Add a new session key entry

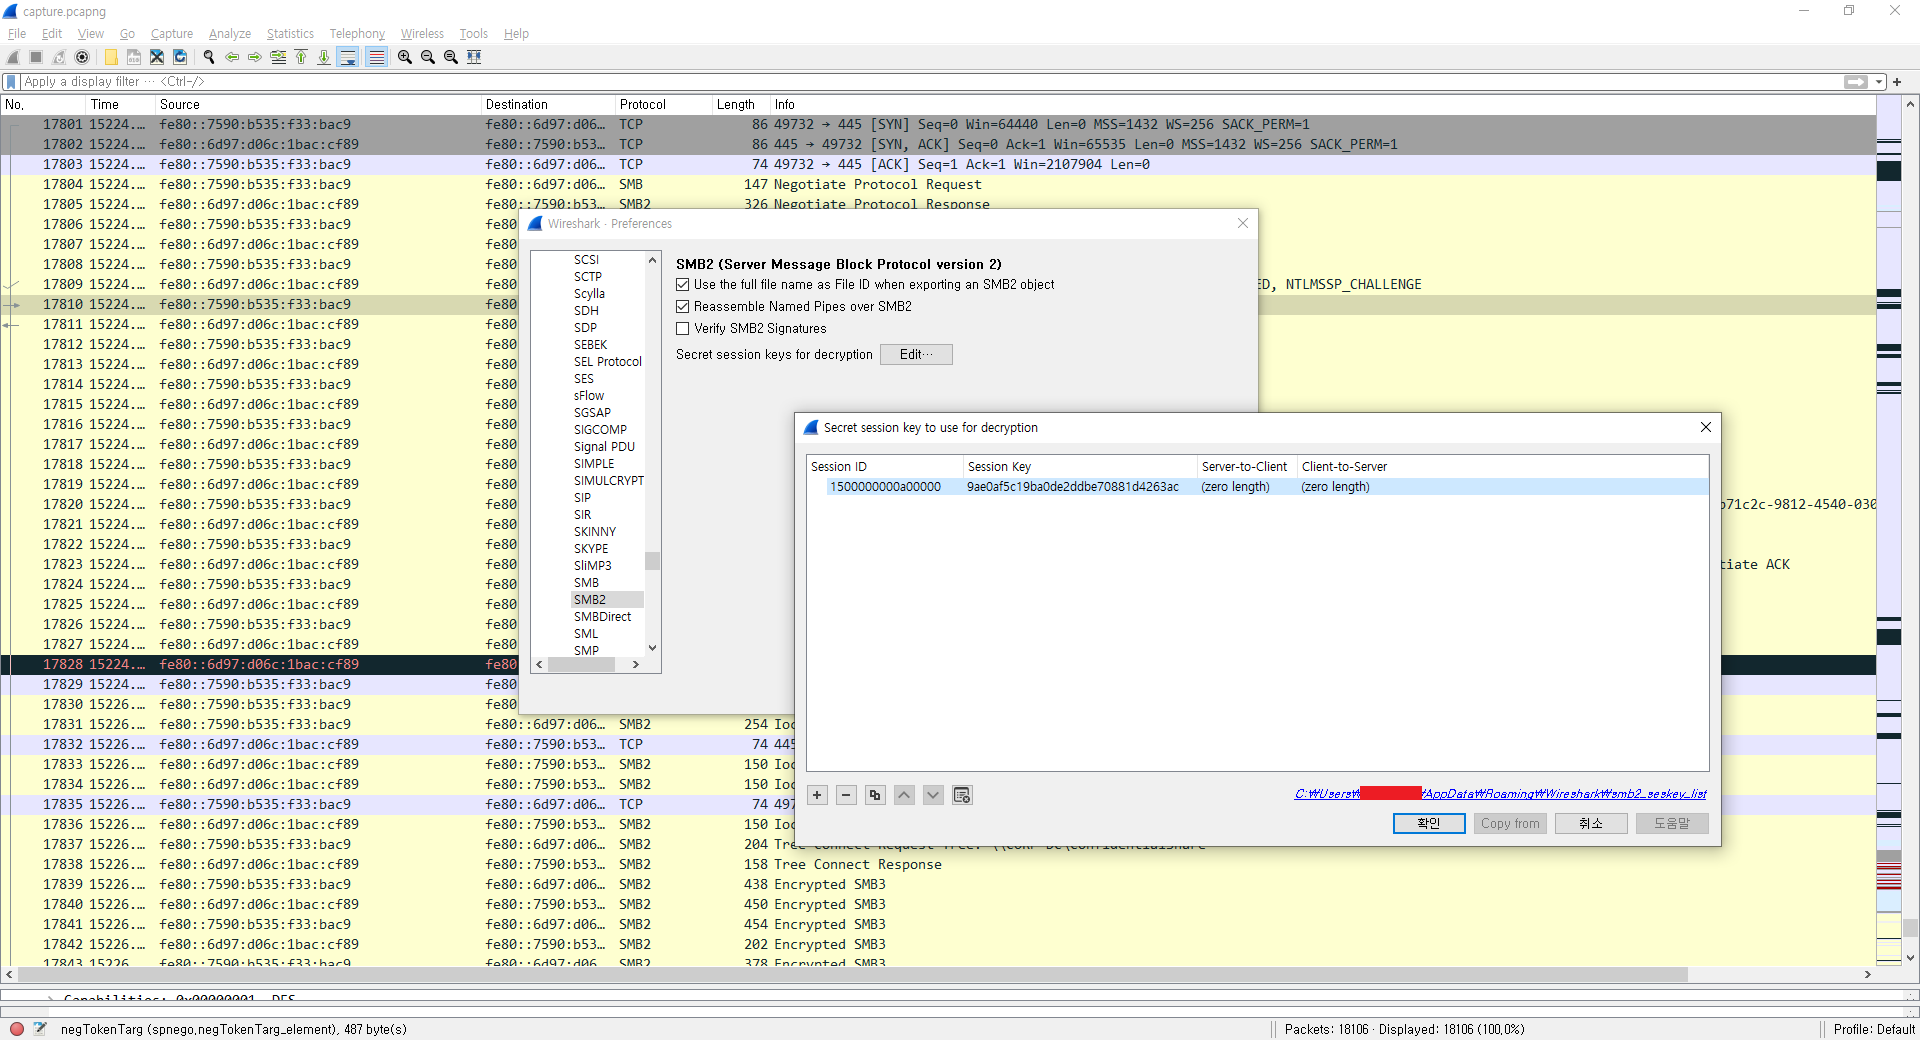817,795
